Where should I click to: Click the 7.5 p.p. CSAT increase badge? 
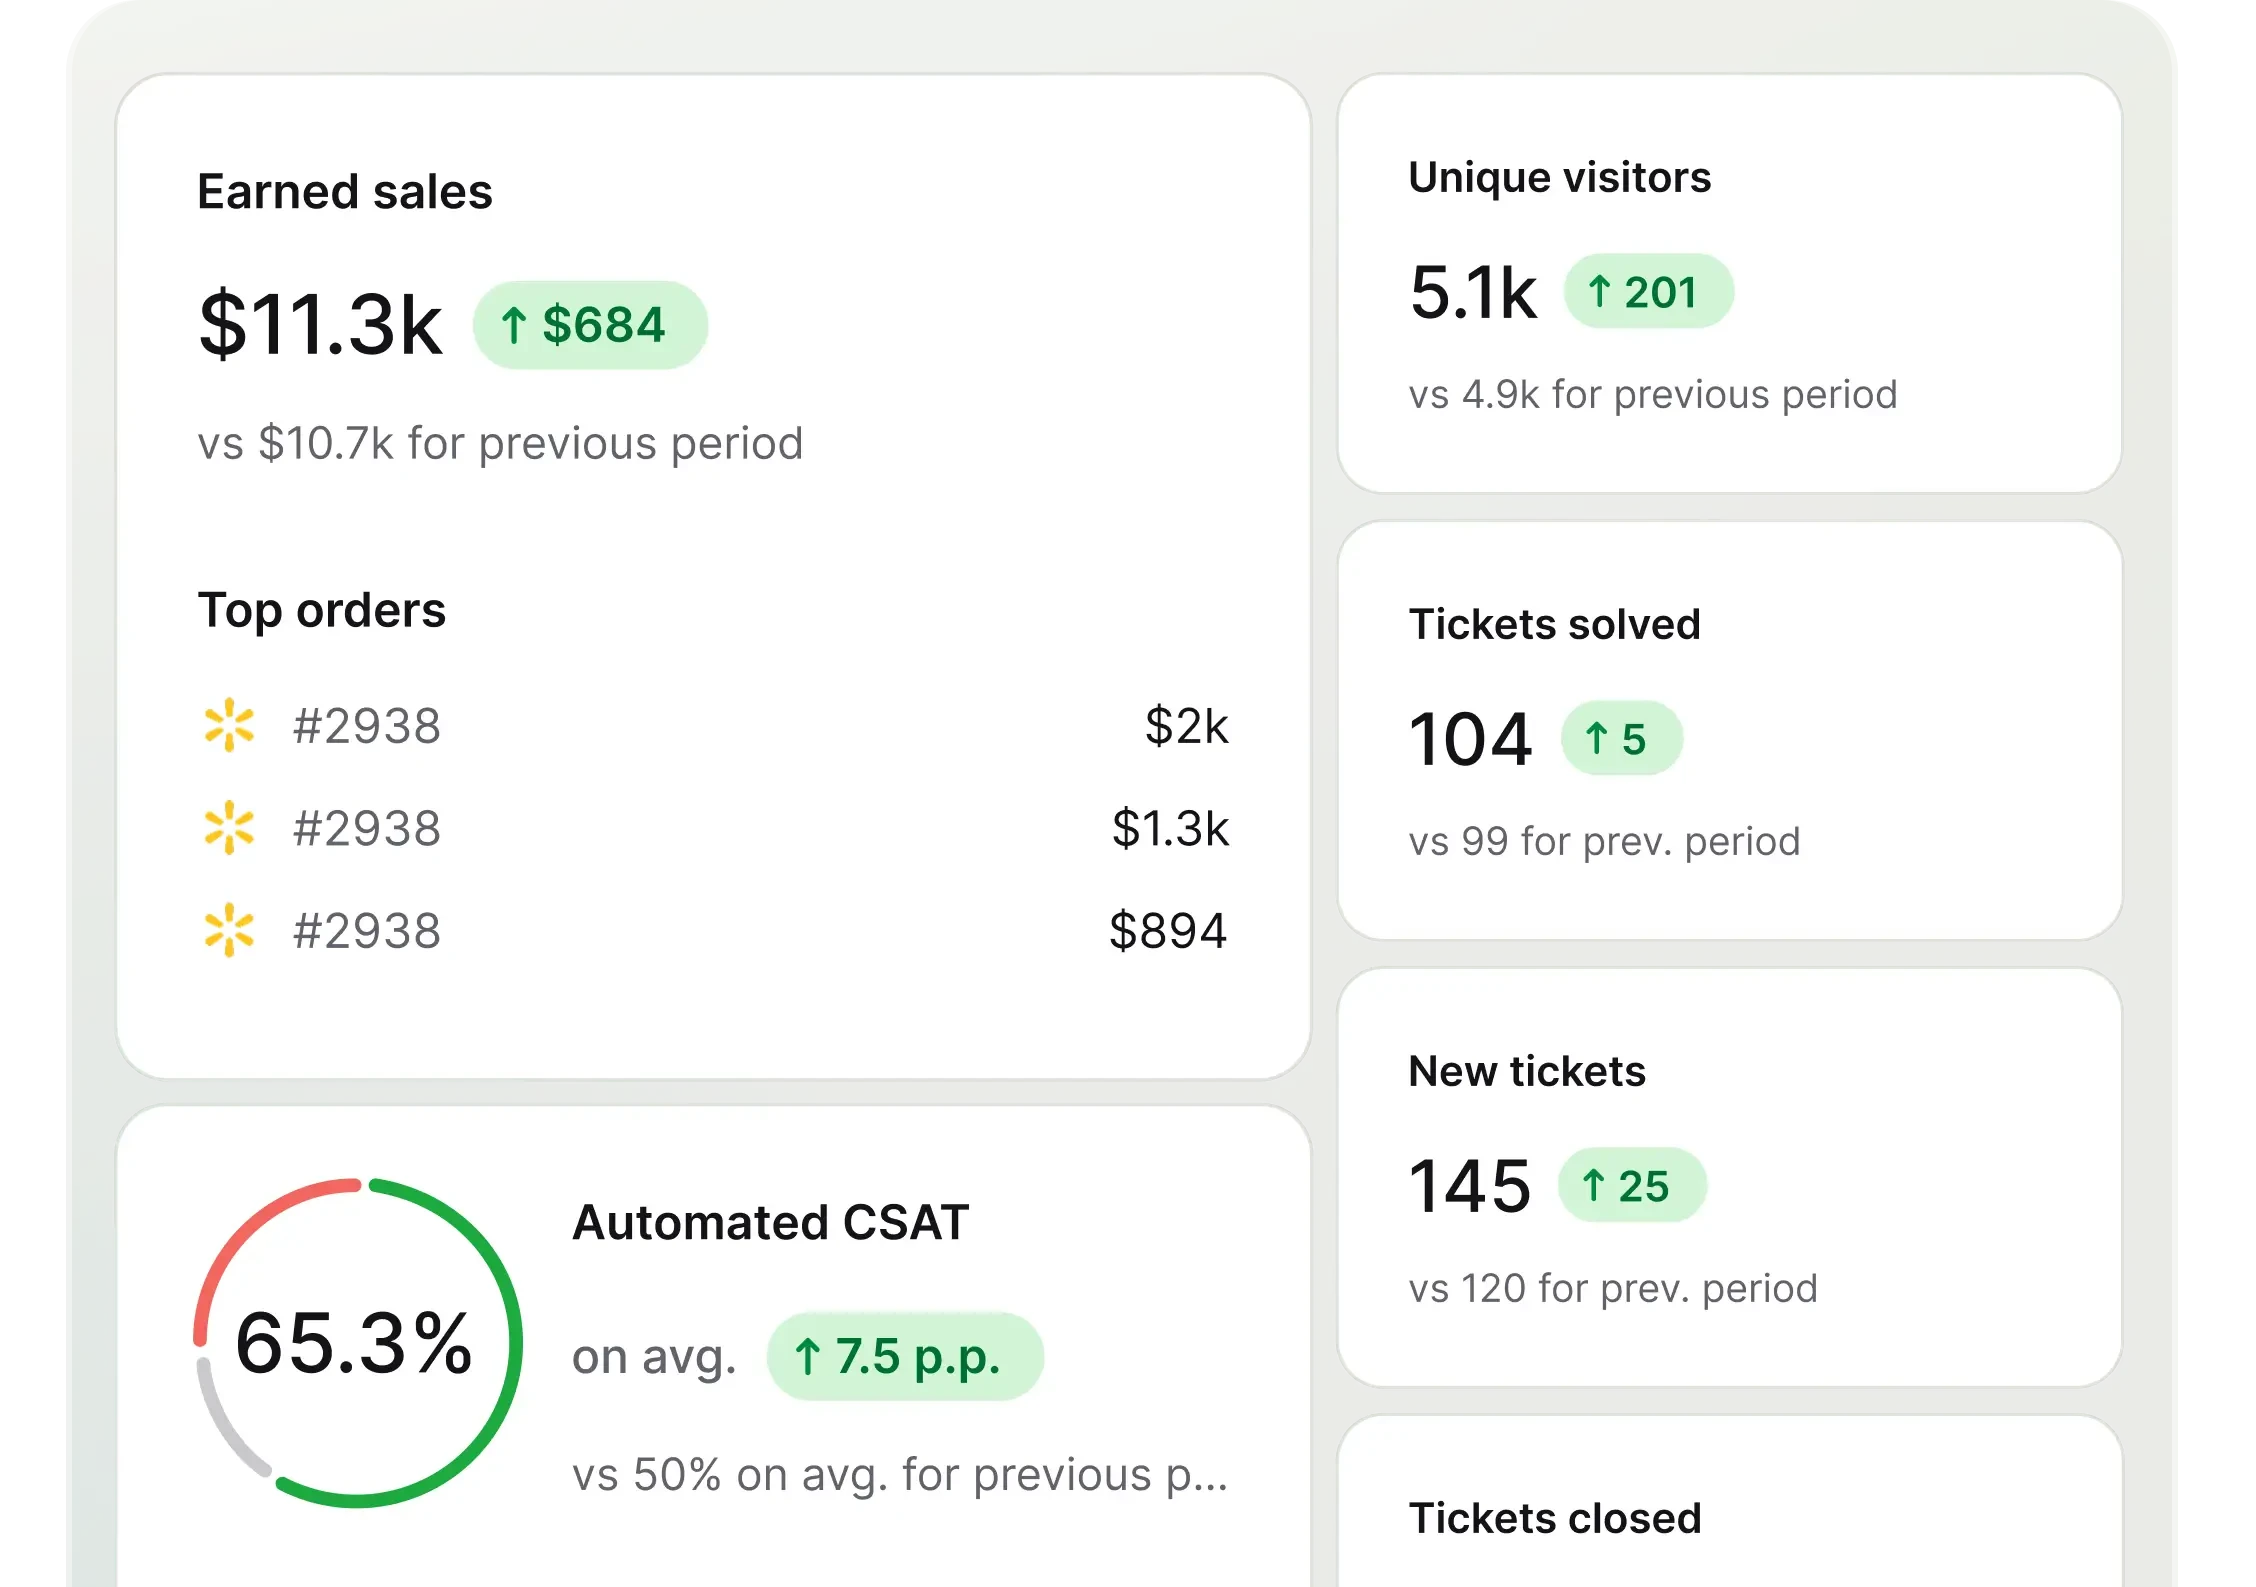[x=905, y=1357]
